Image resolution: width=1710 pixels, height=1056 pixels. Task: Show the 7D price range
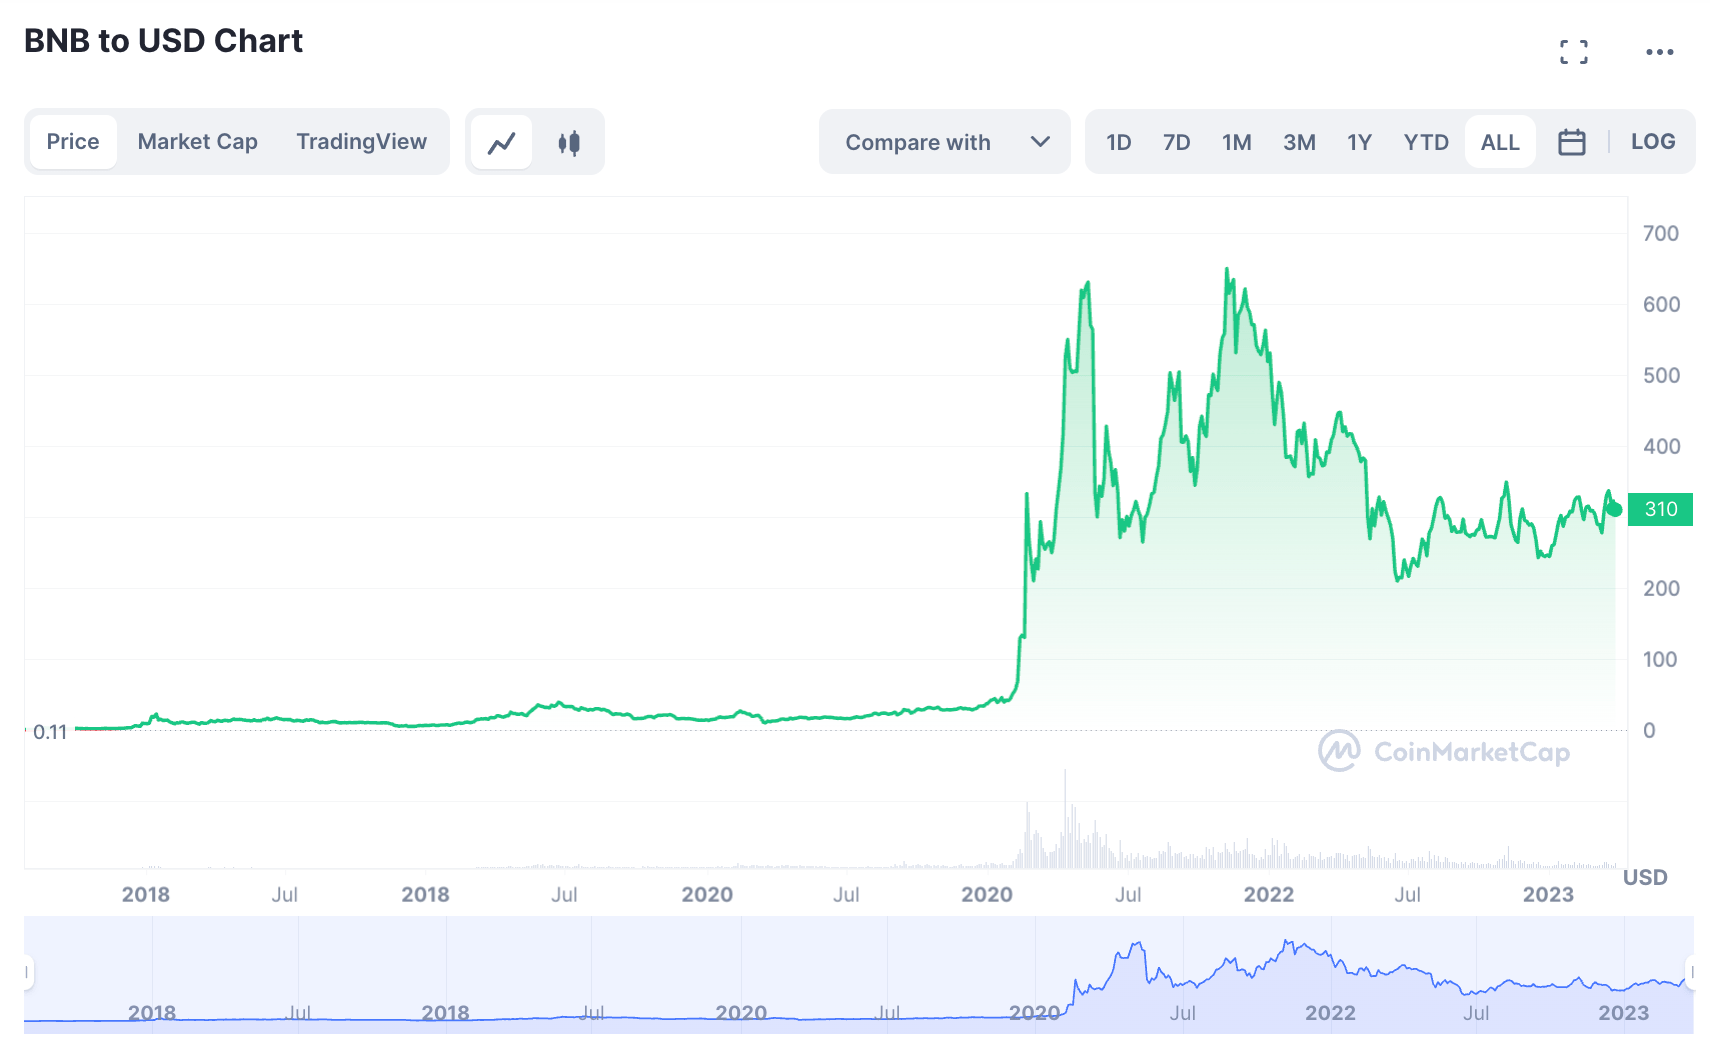[x=1176, y=142]
